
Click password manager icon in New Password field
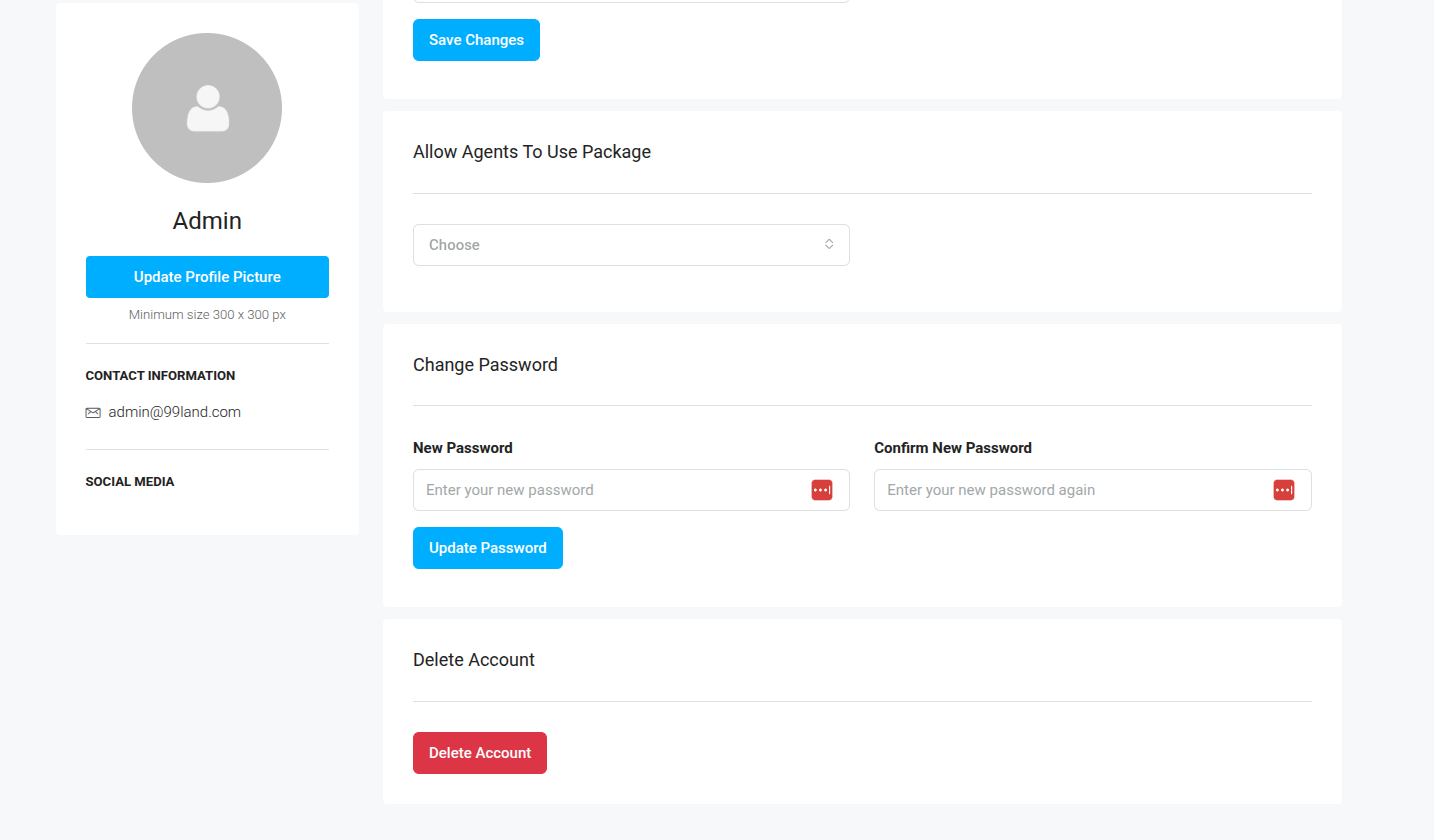[821, 490]
